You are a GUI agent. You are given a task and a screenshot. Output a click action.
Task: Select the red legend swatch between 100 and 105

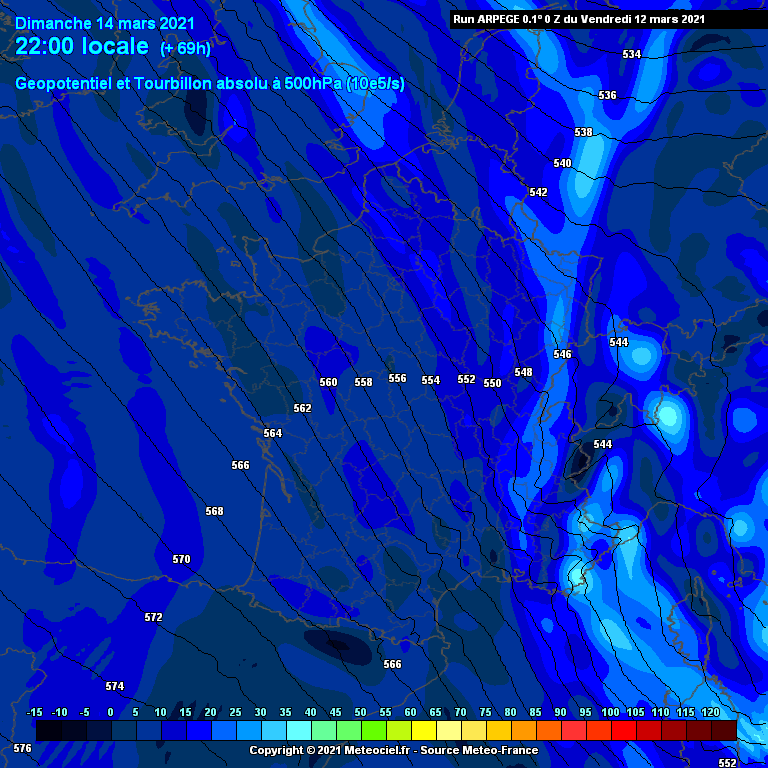tap(623, 730)
